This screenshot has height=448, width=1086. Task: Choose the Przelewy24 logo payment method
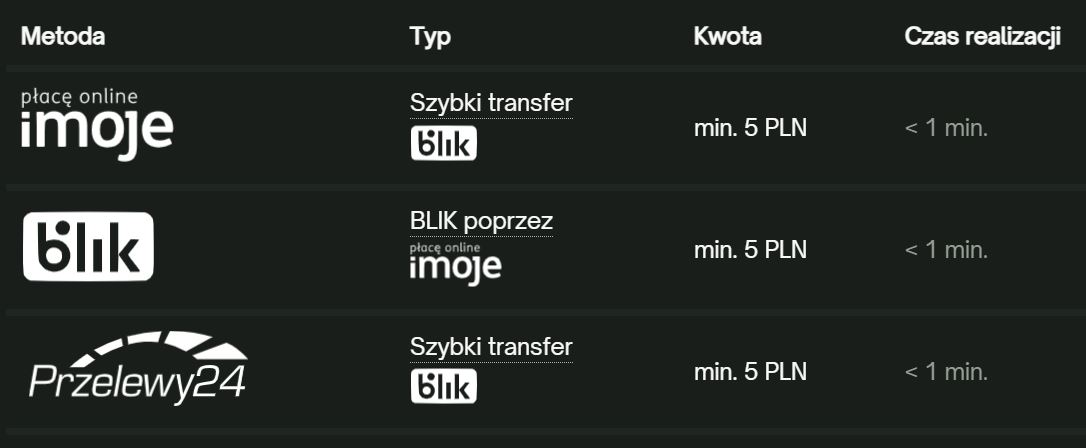(138, 369)
